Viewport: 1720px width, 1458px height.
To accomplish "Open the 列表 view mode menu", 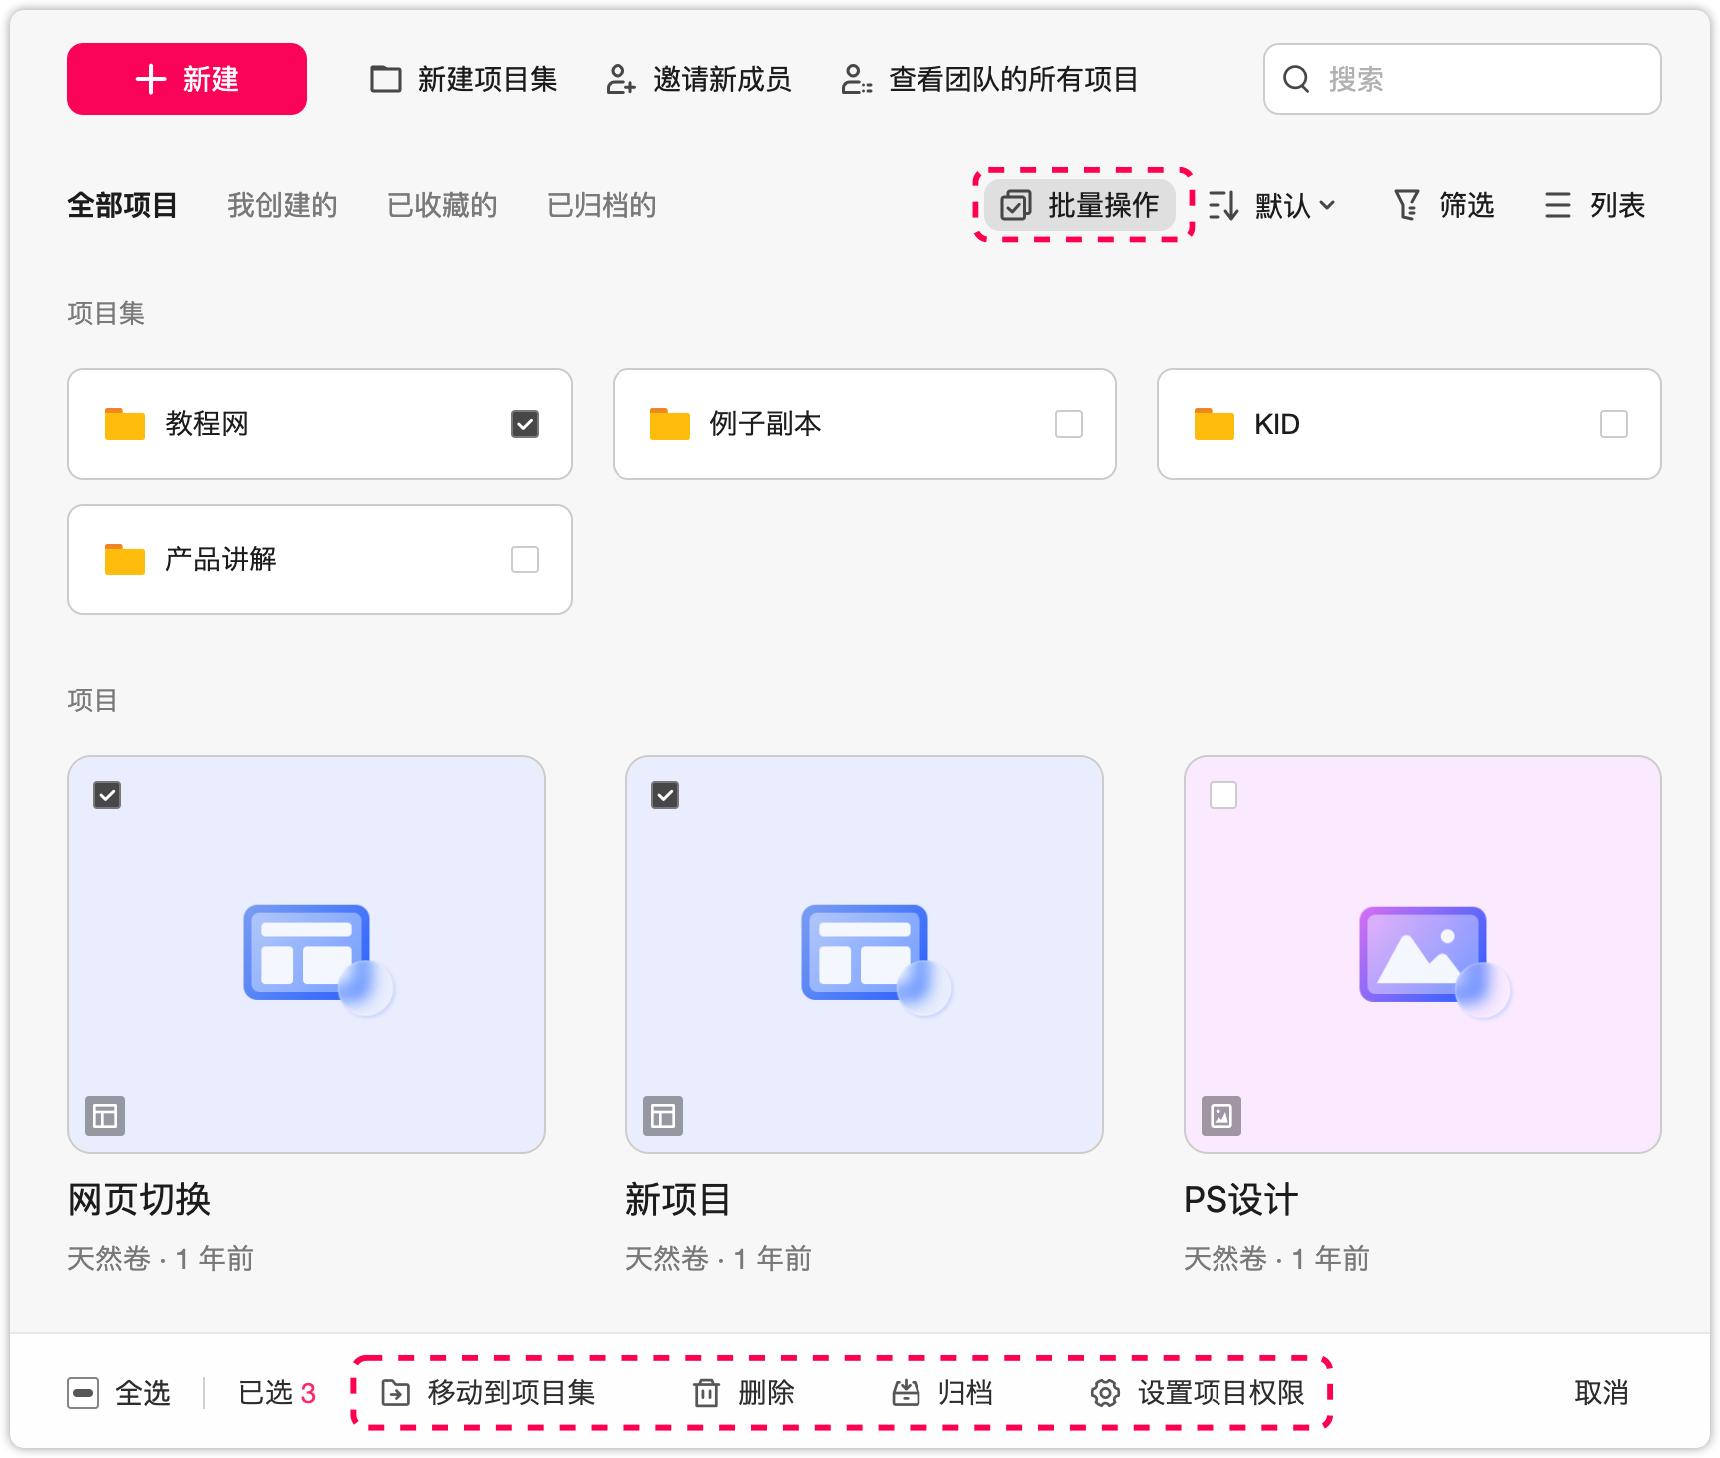I will (x=1595, y=205).
